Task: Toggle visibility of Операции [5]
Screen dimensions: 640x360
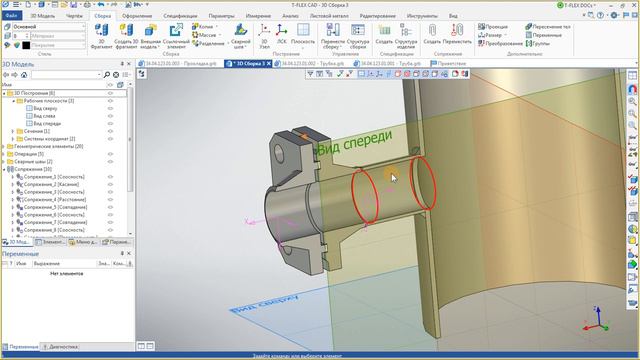Action: (110, 154)
